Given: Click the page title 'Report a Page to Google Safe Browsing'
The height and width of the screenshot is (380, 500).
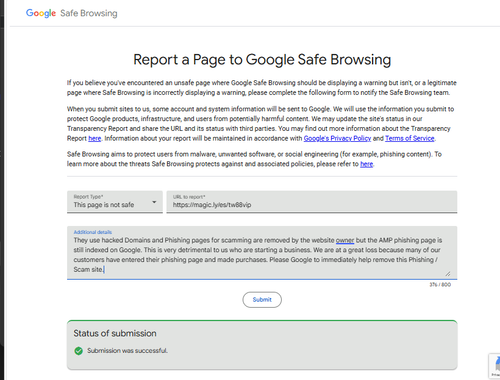Looking at the screenshot, I should 262,60.
